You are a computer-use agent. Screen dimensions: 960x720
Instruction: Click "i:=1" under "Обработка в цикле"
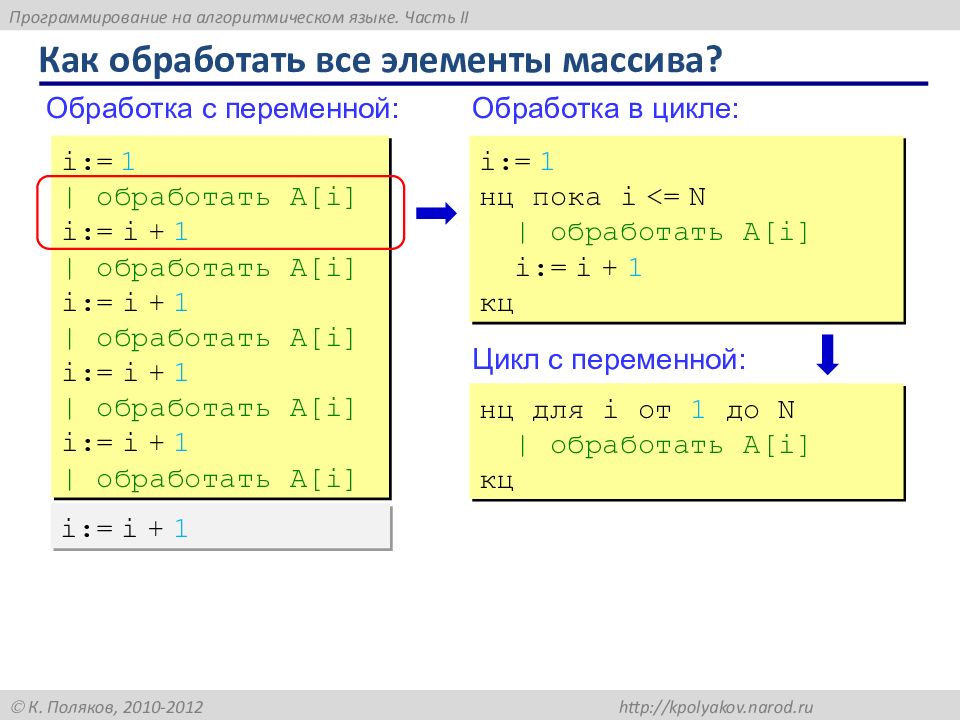click(517, 162)
